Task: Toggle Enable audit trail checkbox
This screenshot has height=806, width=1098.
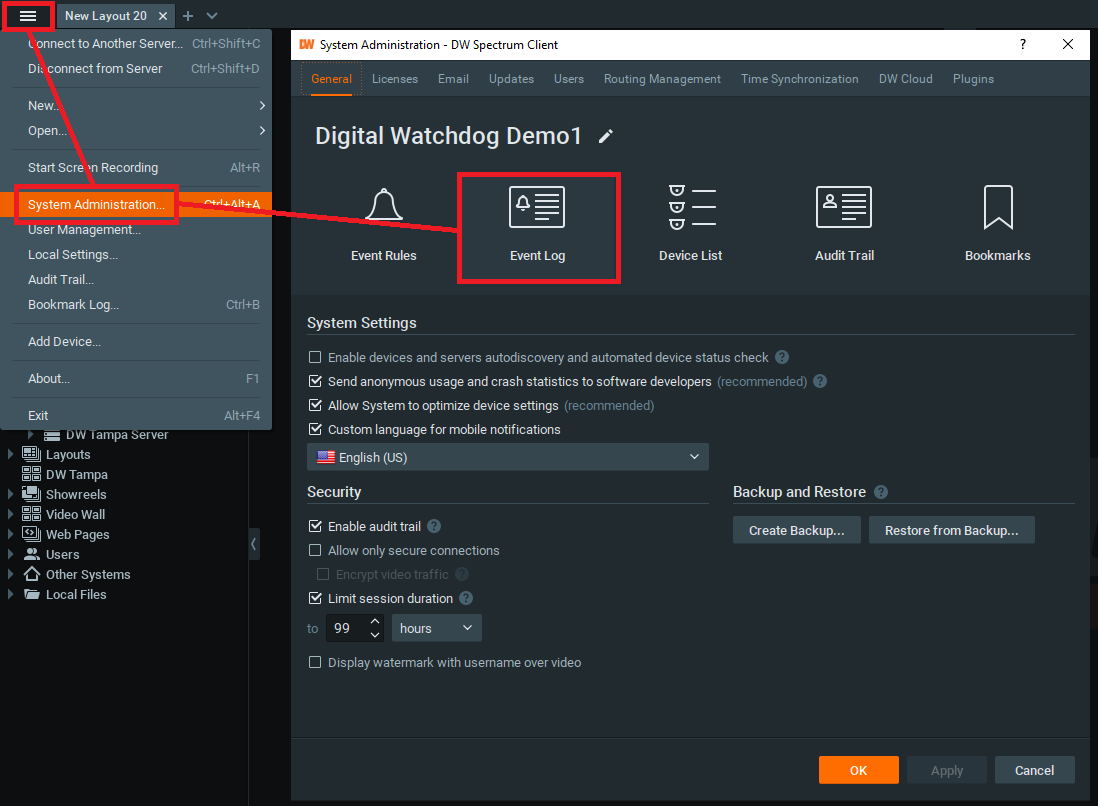Action: (315, 526)
